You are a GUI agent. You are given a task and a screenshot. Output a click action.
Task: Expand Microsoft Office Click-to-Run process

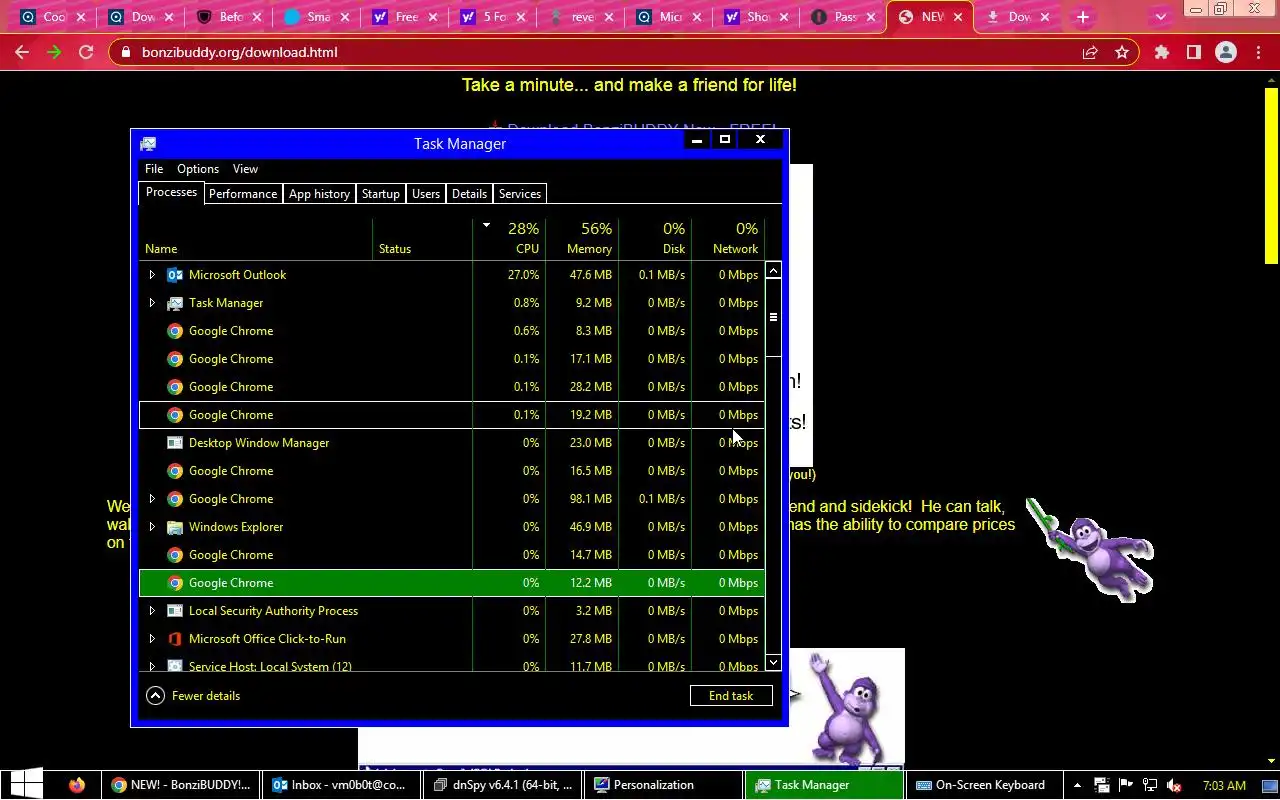pyautogui.click(x=152, y=639)
